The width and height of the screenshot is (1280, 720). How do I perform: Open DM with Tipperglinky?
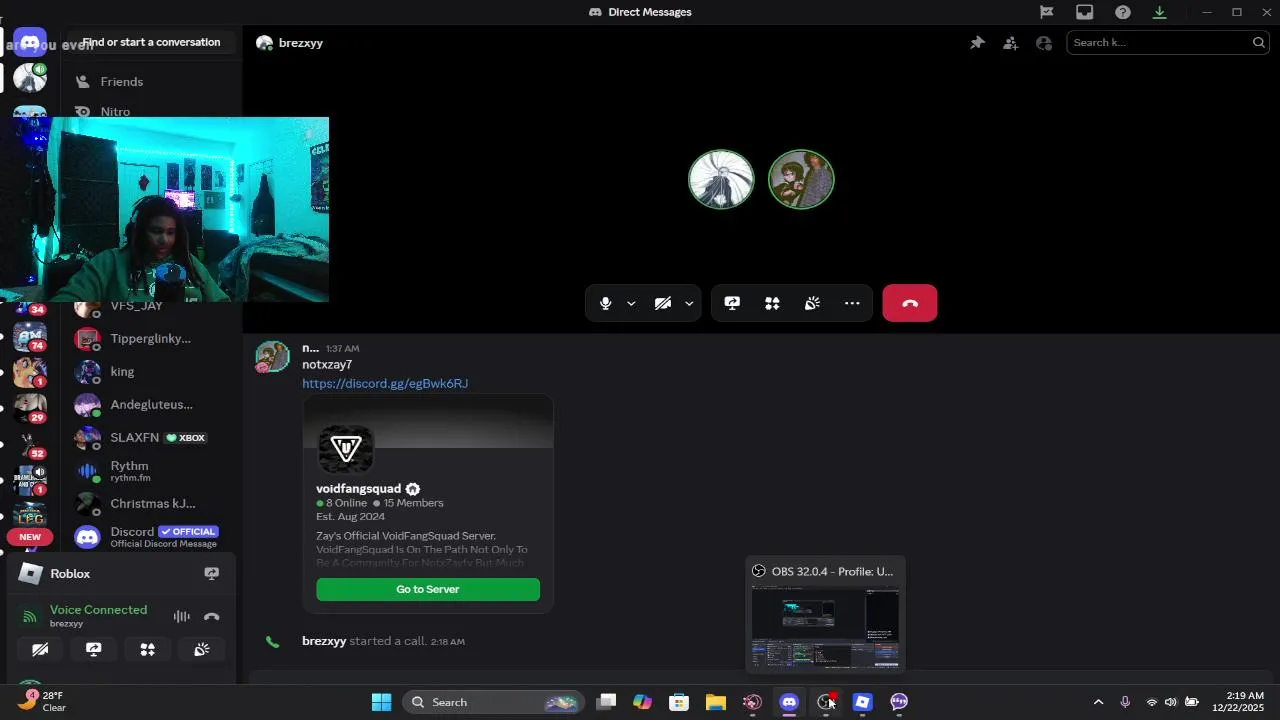point(152,338)
